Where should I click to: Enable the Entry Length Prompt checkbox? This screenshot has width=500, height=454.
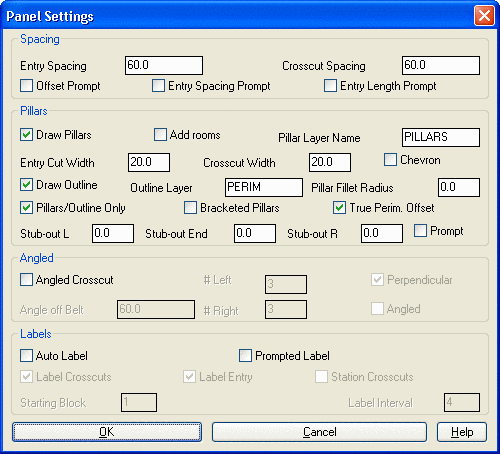[x=330, y=86]
